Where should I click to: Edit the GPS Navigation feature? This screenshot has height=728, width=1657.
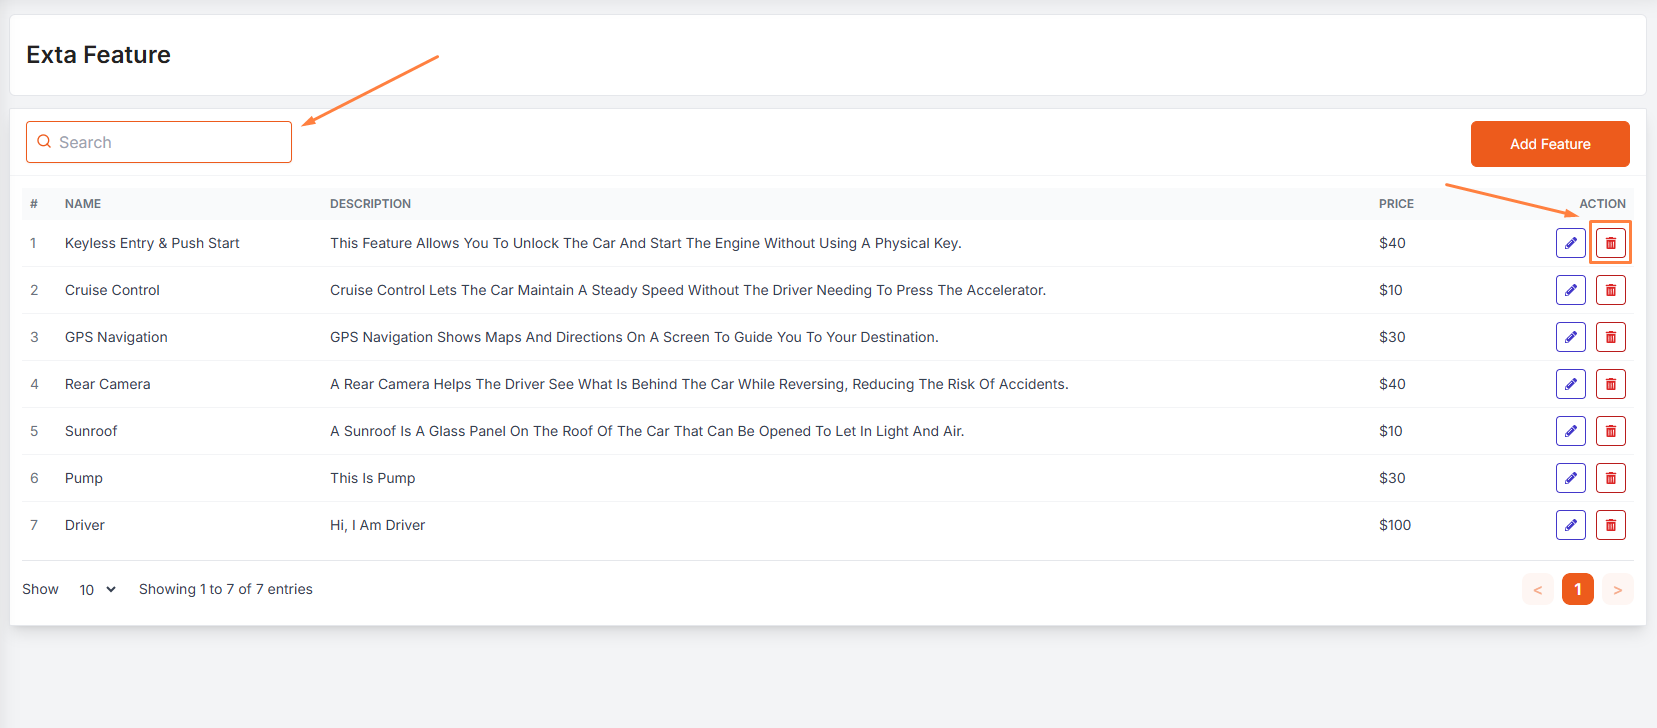point(1570,337)
